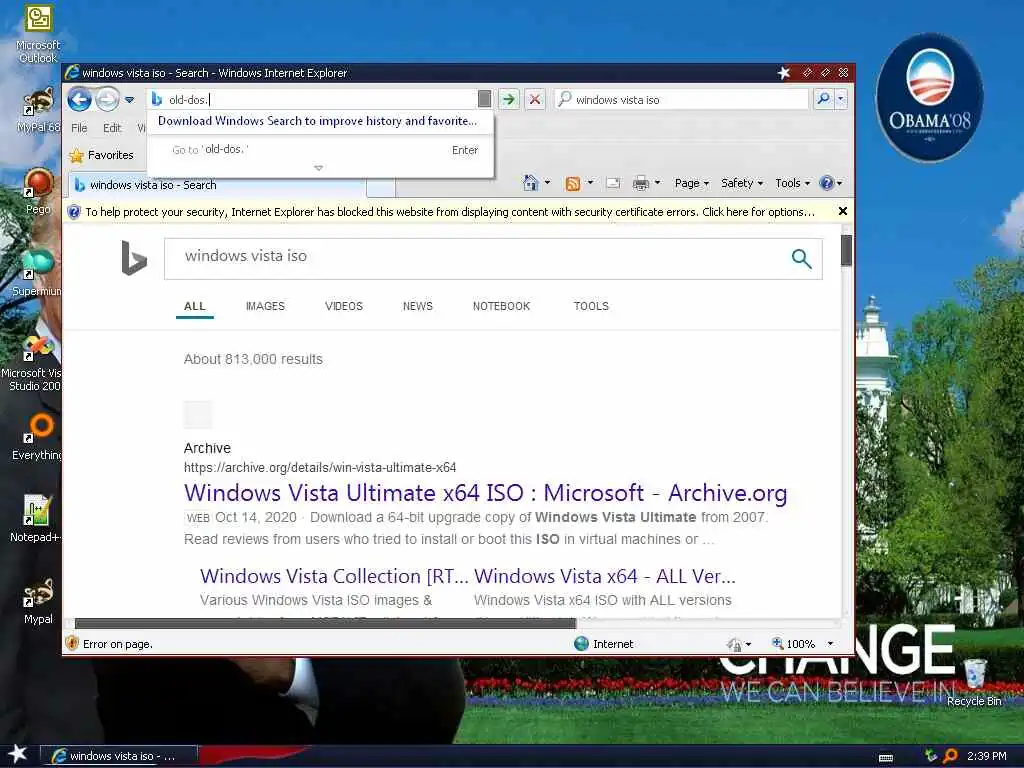Click 'Download Windows Search to improve history' link
Image resolution: width=1024 pixels, height=768 pixels.
(317, 121)
